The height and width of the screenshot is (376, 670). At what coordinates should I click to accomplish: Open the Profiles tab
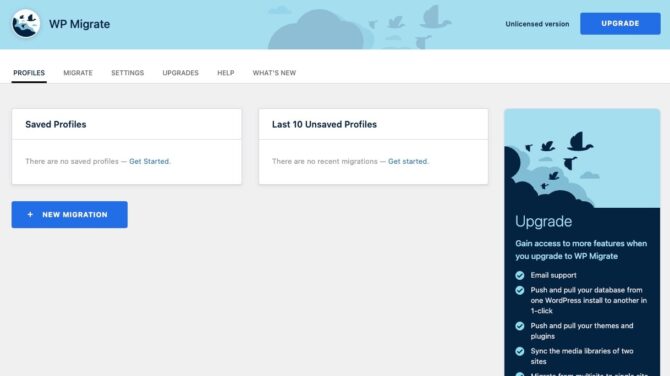point(29,73)
